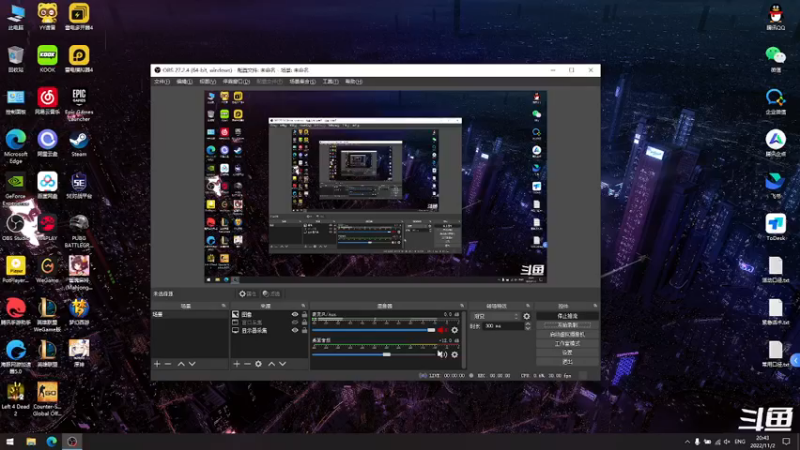The height and width of the screenshot is (450, 800).
Task: Mute desktop audio speaker icon
Action: [x=442, y=355]
